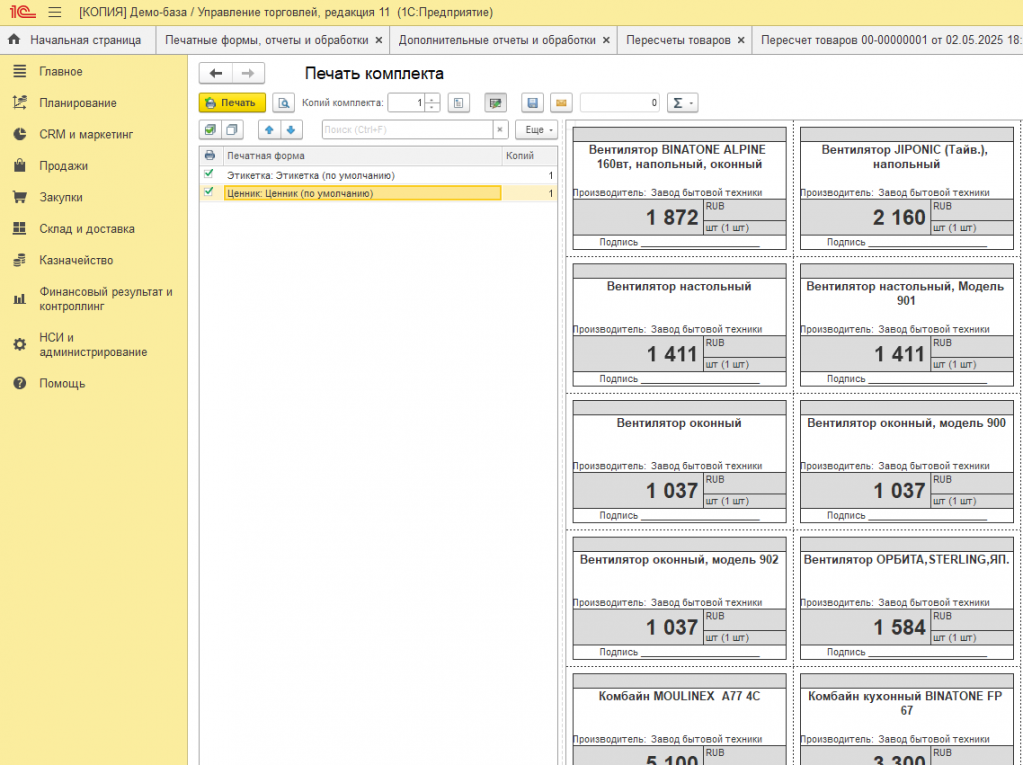Open НСИ и администрирование section

pyautogui.click(x=93, y=344)
